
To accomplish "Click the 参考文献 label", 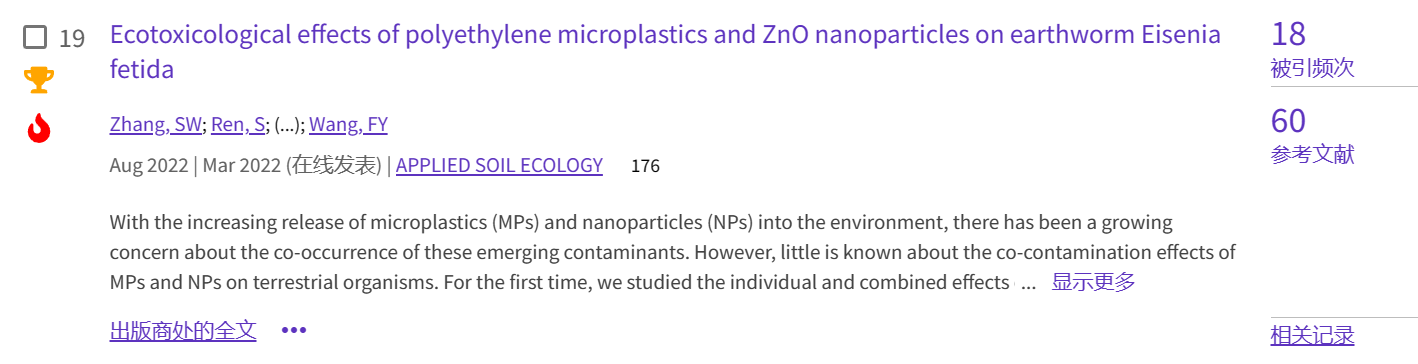I will point(1312,155).
